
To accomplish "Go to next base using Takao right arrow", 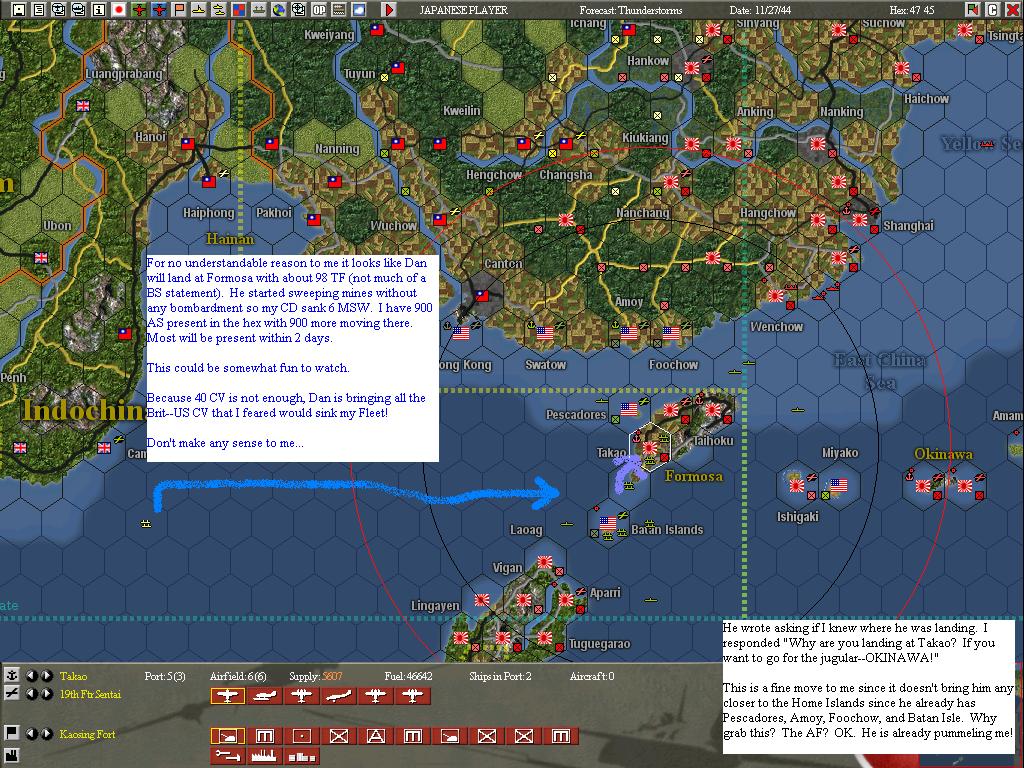I will (46, 676).
